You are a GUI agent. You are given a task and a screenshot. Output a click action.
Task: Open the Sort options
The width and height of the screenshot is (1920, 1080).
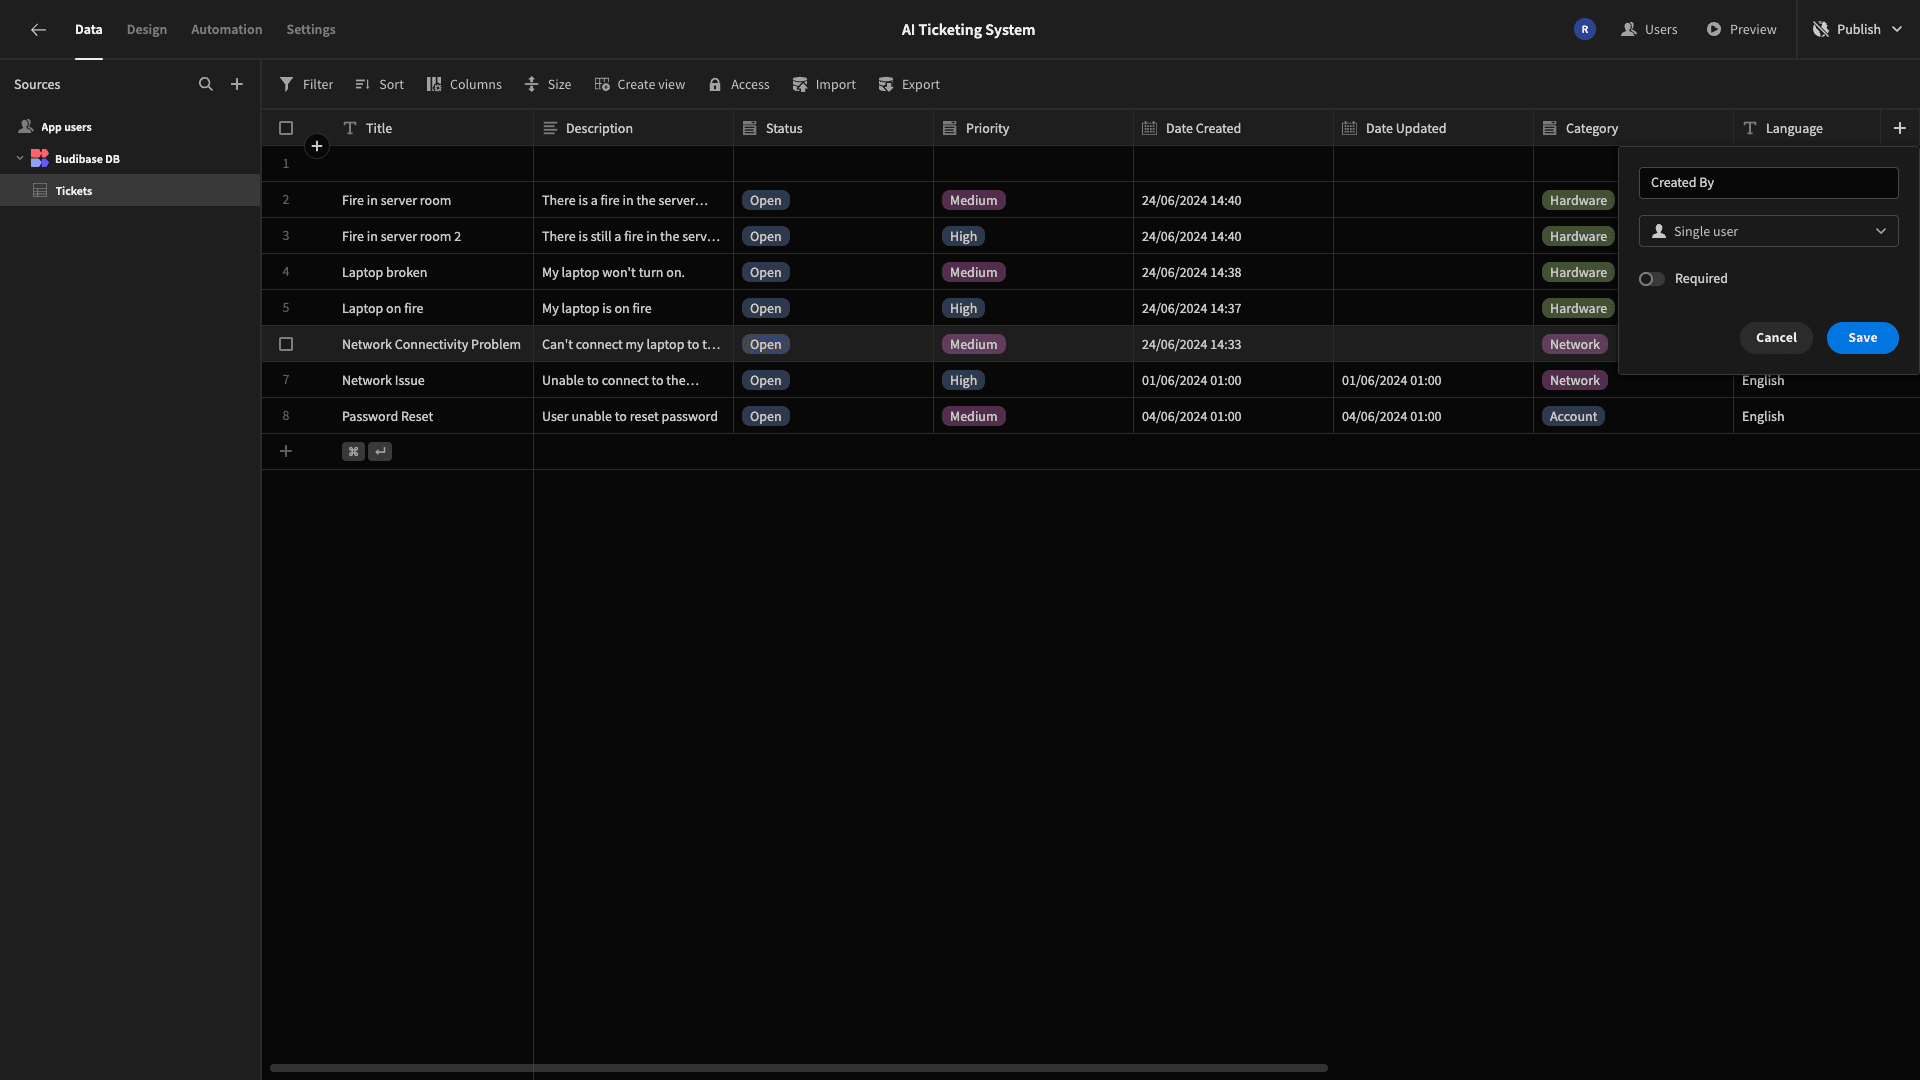coord(379,85)
